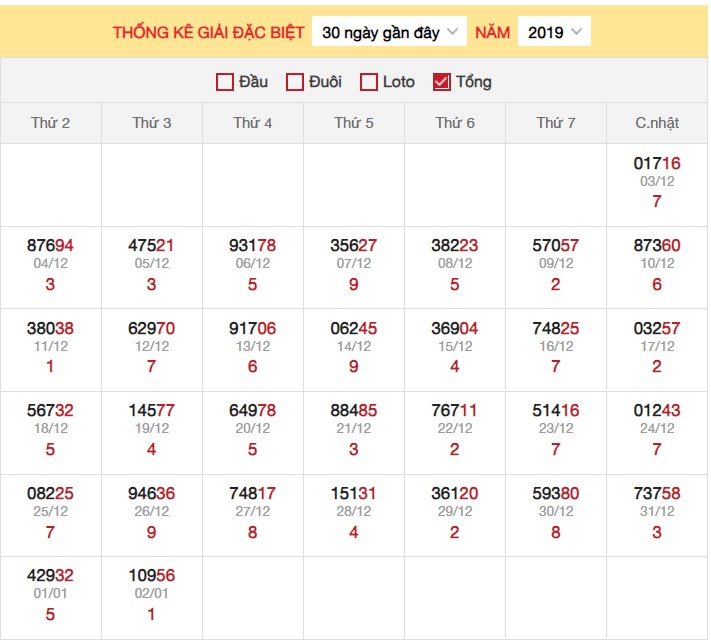Image resolution: width=711 pixels, height=640 pixels.
Task: Click the Thứ 2 column header
Action: pyautogui.click(x=51, y=123)
